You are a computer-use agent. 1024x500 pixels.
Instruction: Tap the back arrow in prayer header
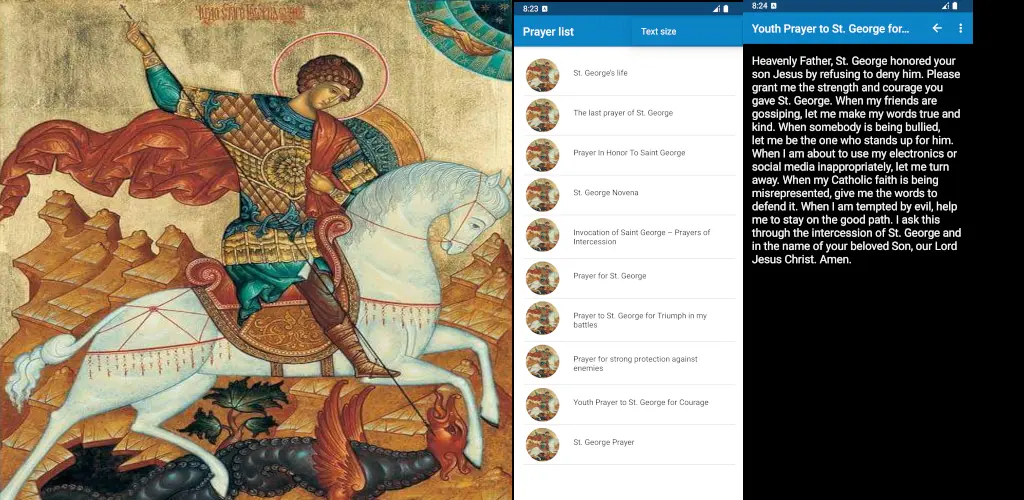937,29
